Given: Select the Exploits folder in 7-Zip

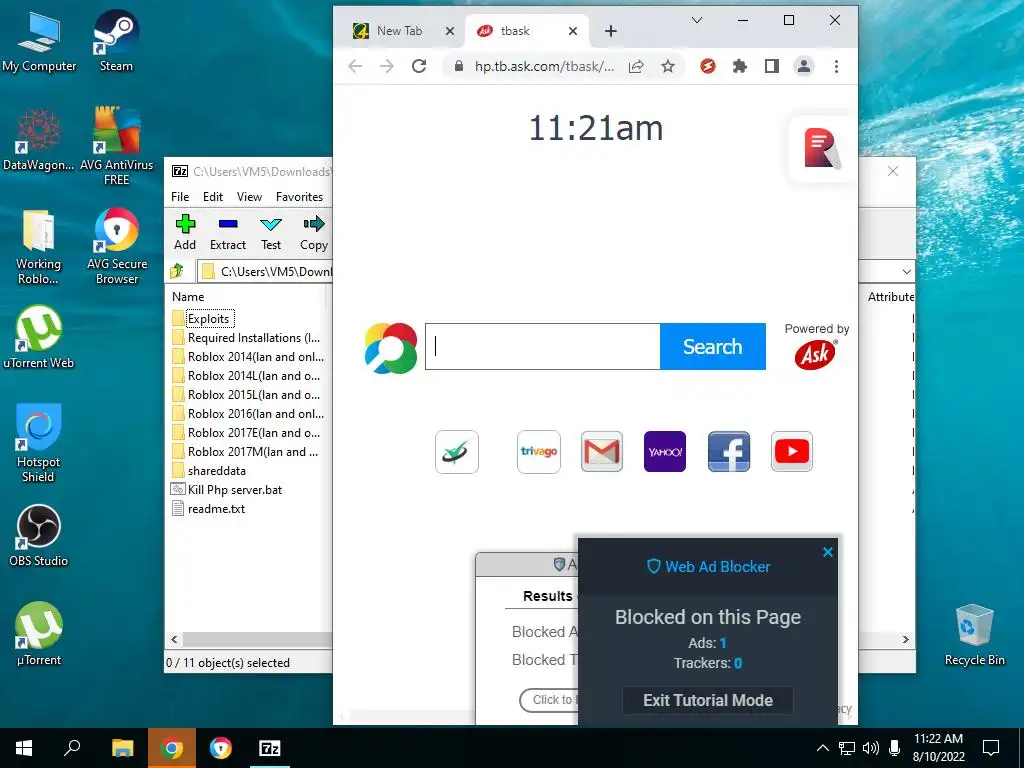Looking at the screenshot, I should coord(209,319).
